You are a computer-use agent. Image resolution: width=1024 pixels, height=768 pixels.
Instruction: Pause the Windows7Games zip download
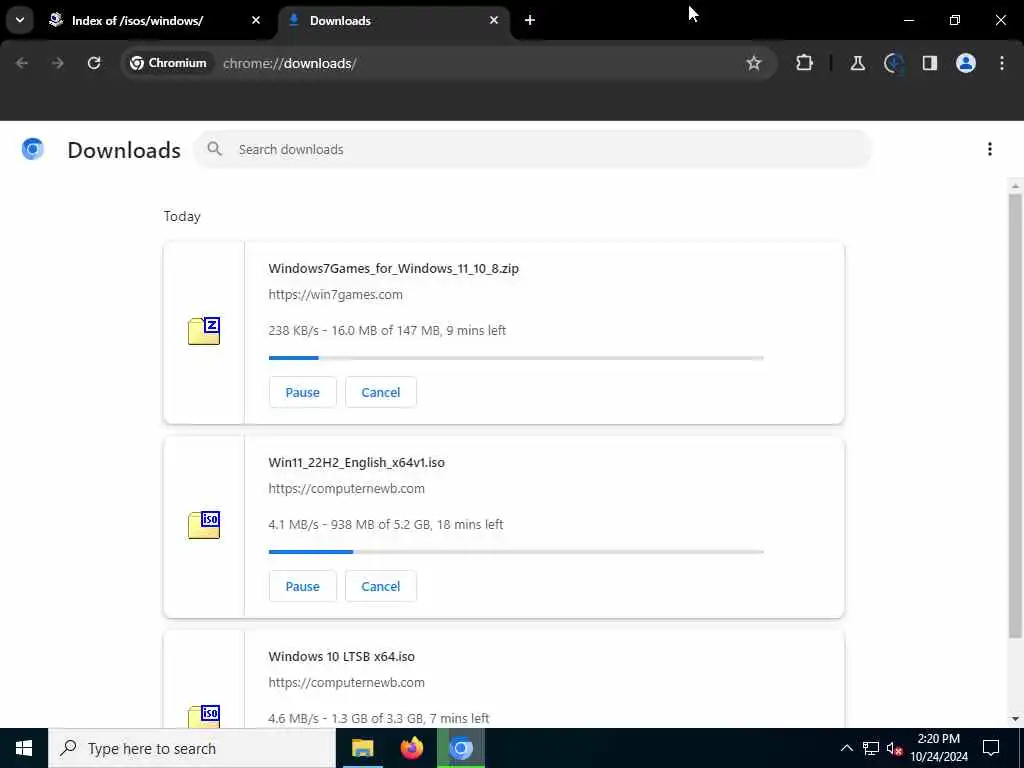click(x=302, y=392)
